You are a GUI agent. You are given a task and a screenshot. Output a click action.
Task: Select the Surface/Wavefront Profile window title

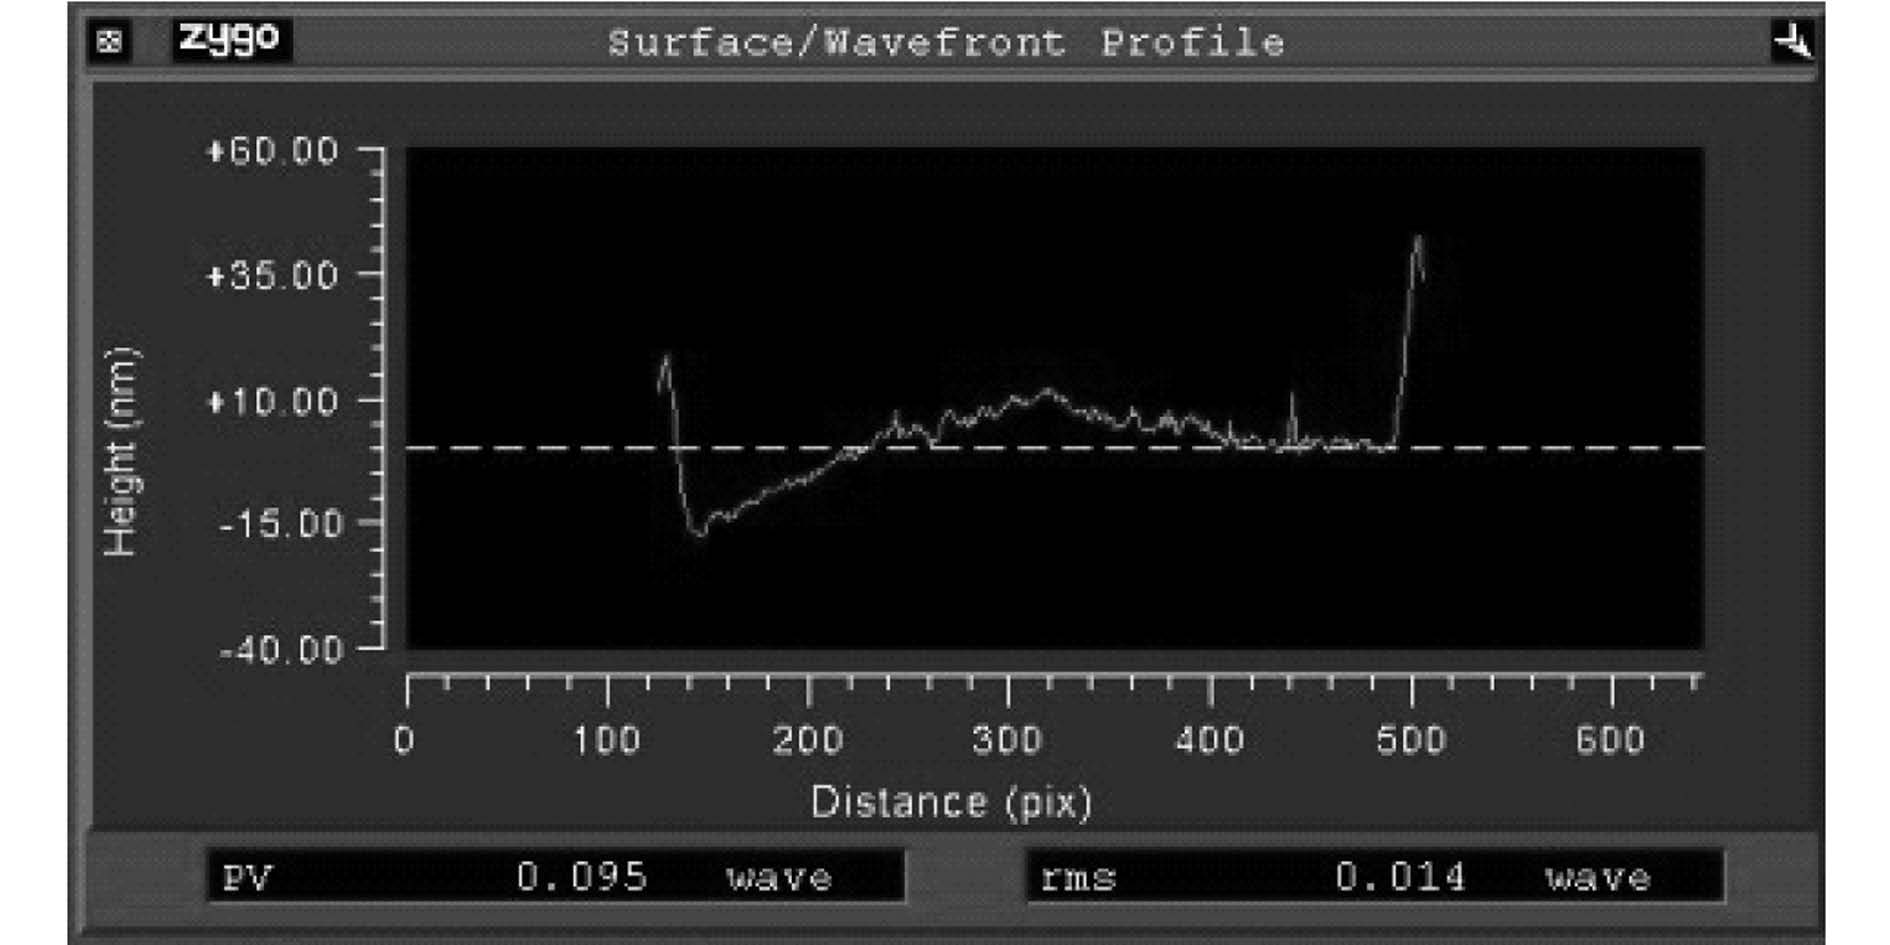946,43
